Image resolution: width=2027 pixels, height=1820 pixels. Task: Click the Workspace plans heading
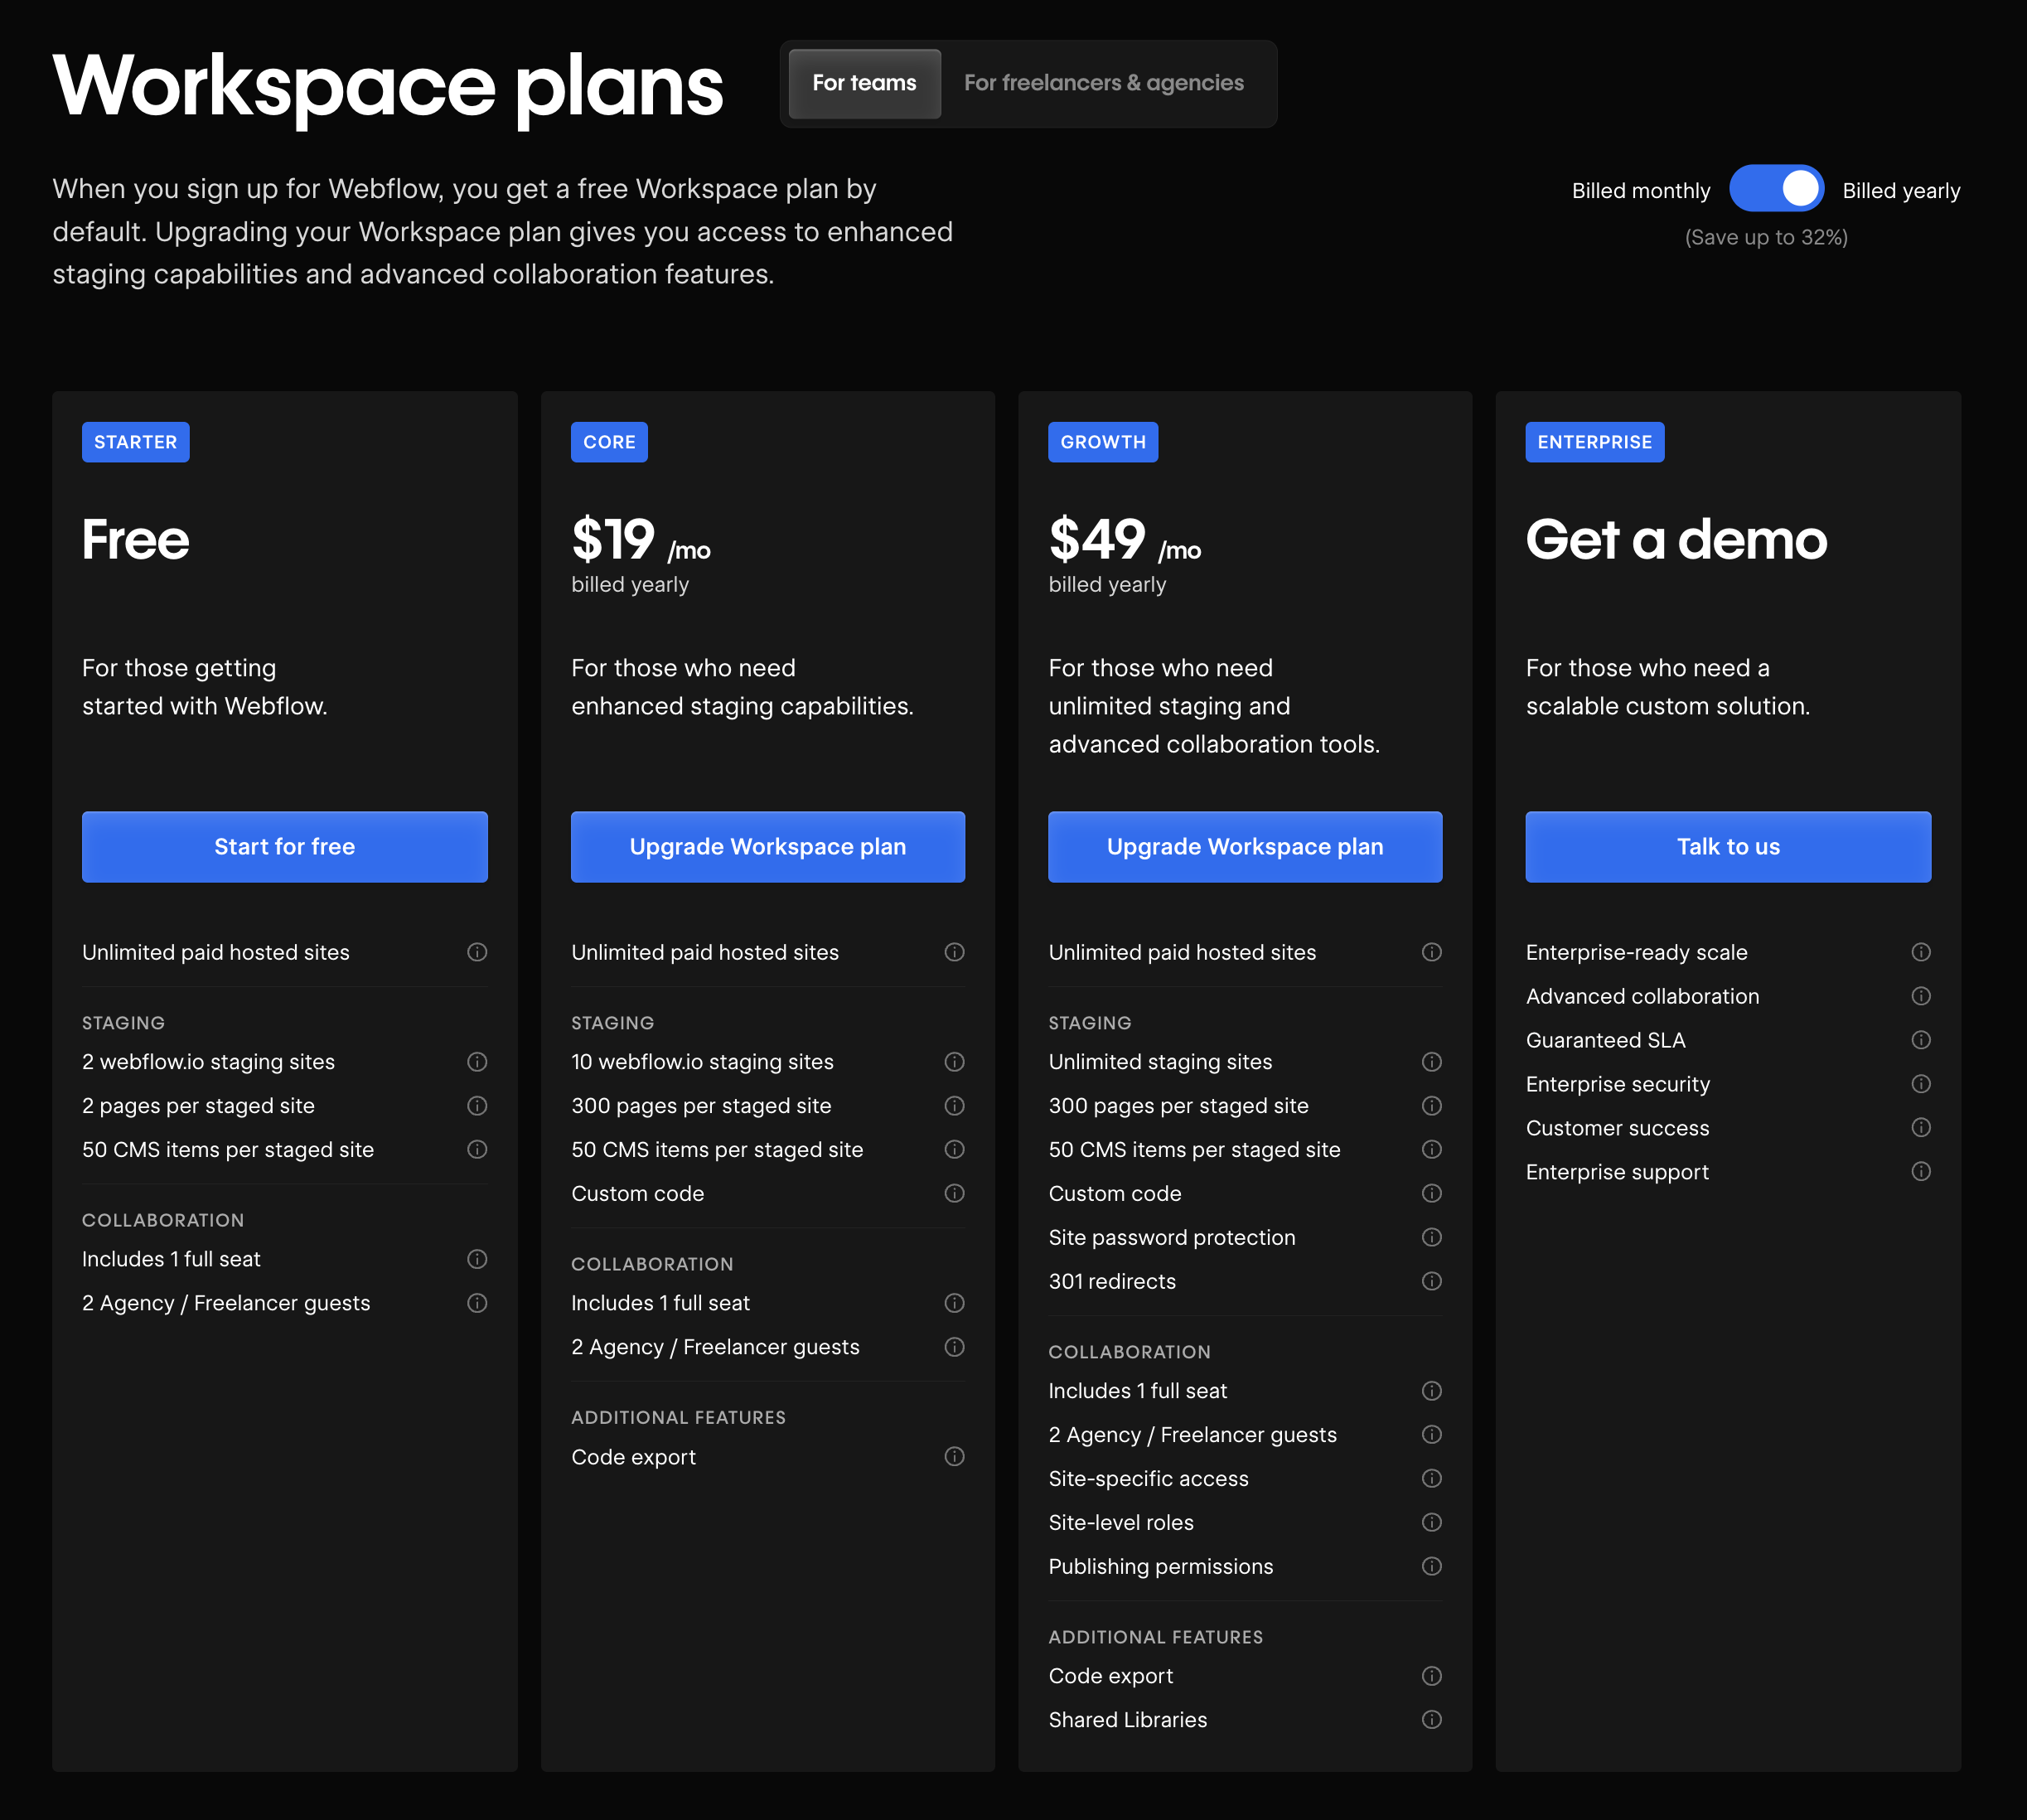[388, 88]
